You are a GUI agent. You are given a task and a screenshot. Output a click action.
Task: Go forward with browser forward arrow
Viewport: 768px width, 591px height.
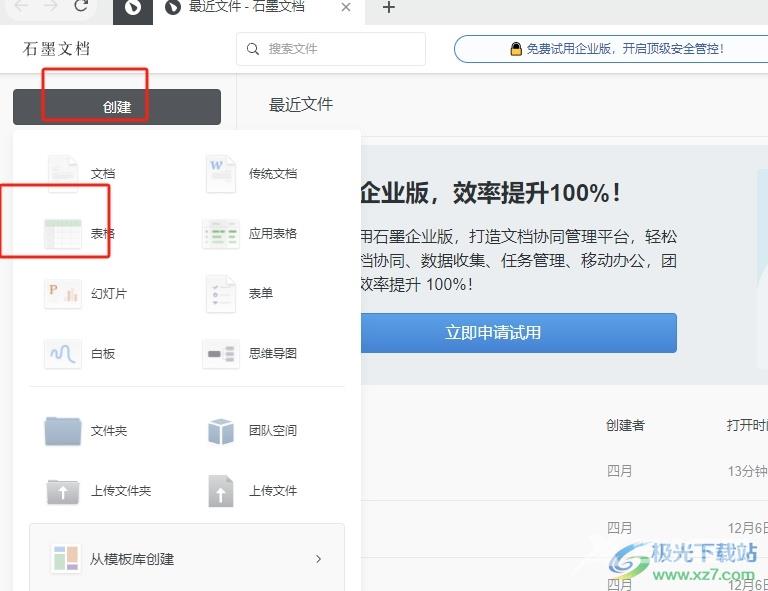click(50, 6)
